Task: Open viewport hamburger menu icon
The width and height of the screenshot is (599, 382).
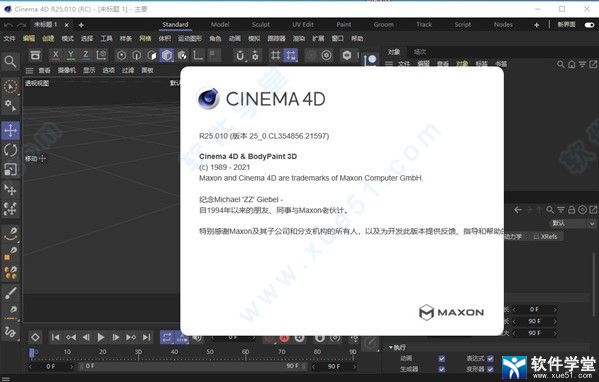Action: pyautogui.click(x=29, y=70)
